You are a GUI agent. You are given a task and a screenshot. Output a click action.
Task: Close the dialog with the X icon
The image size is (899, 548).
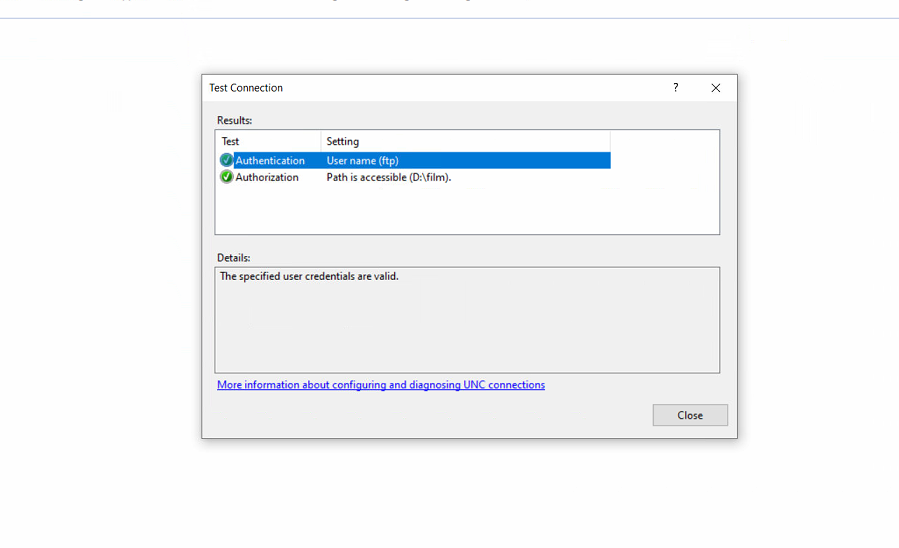(x=716, y=88)
